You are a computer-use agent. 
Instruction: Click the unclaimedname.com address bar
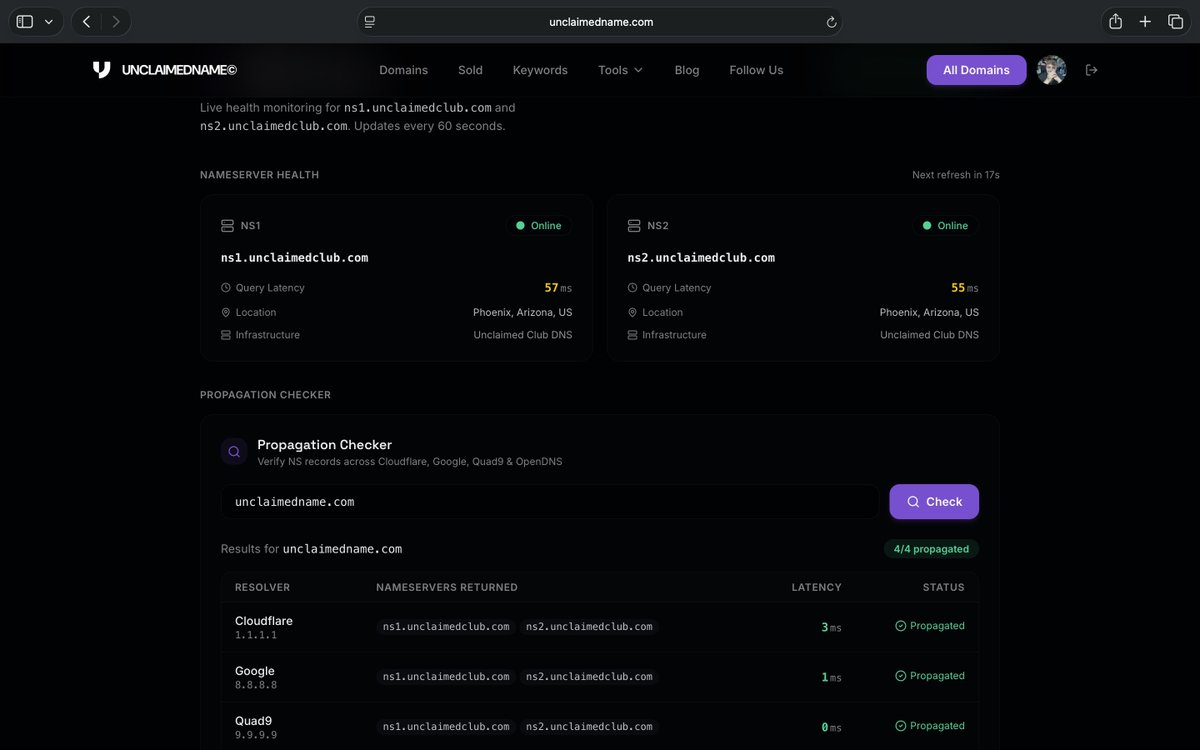pyautogui.click(x=600, y=21)
